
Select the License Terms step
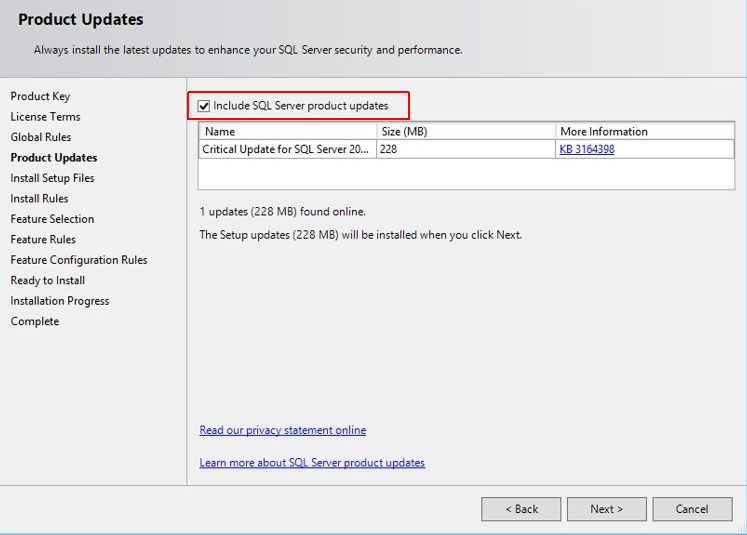point(46,117)
